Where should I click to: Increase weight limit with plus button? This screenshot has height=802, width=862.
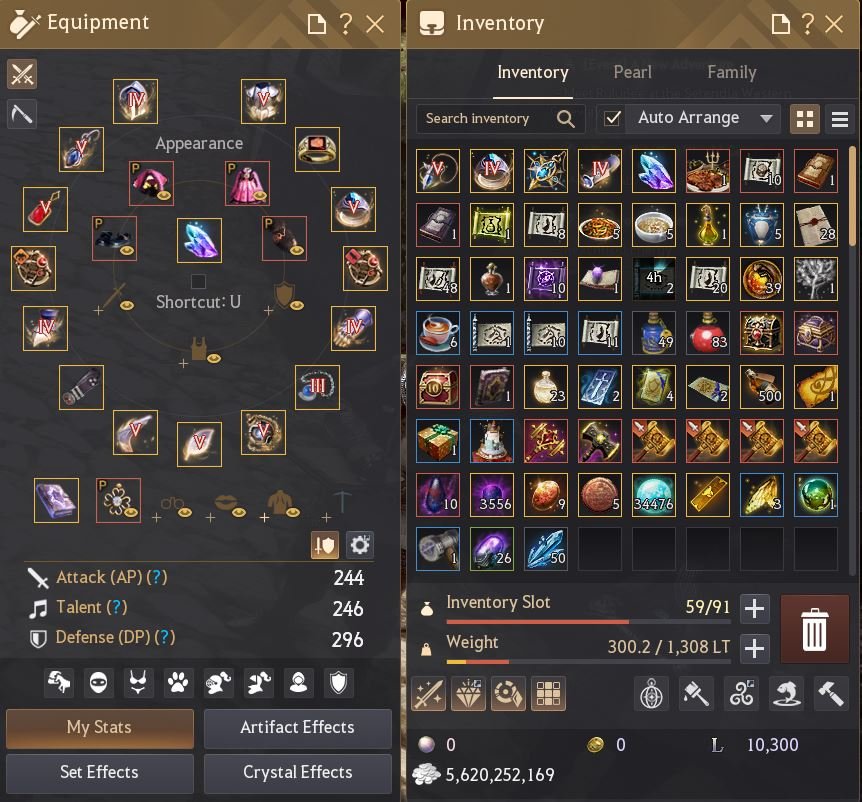click(754, 649)
